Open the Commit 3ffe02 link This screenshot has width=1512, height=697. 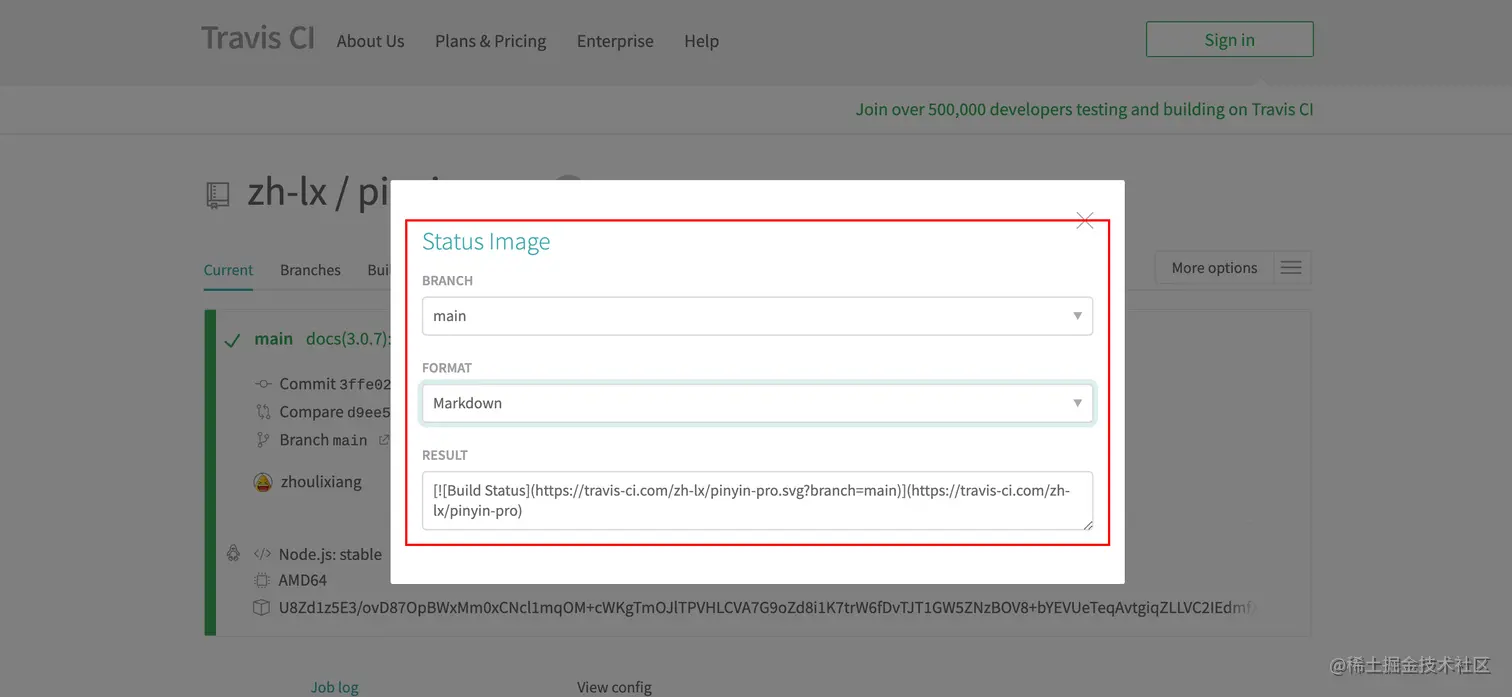[335, 384]
